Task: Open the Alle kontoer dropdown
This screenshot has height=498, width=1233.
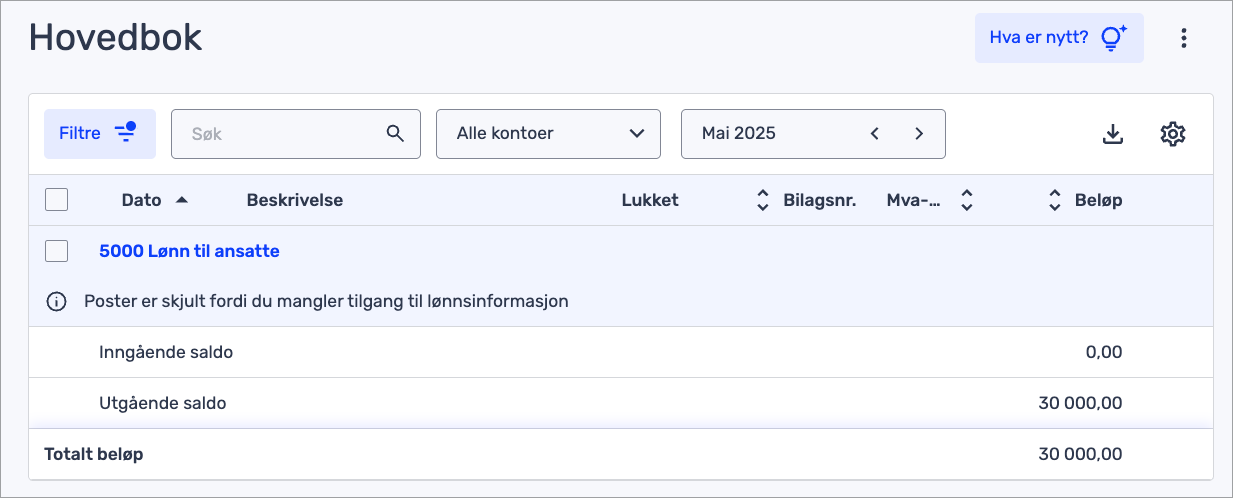Action: click(x=548, y=134)
